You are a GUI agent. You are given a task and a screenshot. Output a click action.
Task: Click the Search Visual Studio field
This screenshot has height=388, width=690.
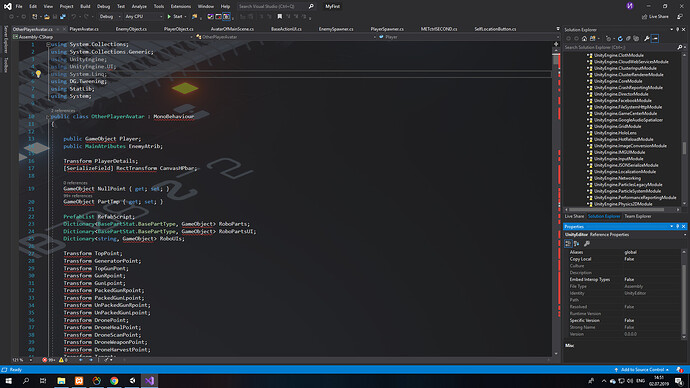click(272, 6)
